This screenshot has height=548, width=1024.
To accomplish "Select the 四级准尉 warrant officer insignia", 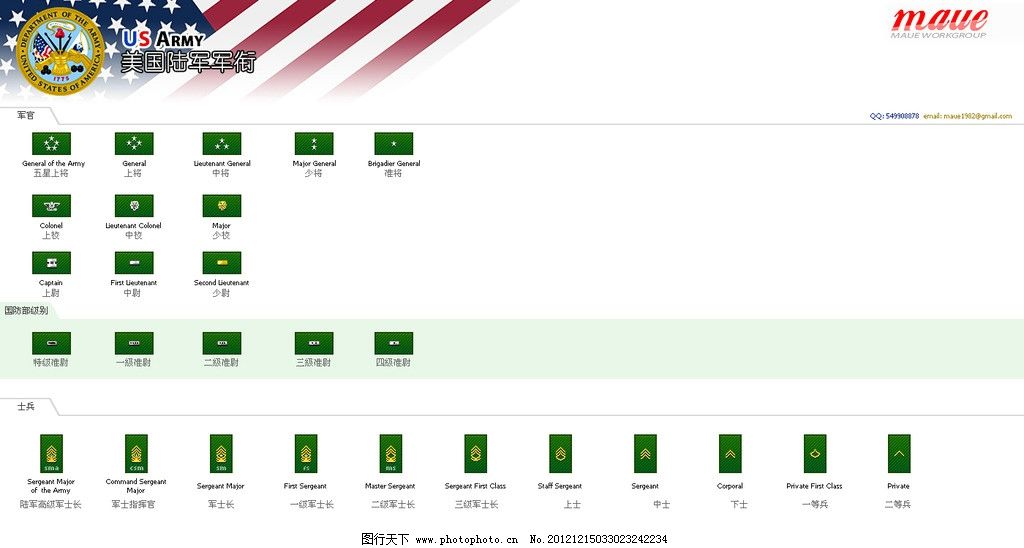I will 393,343.
